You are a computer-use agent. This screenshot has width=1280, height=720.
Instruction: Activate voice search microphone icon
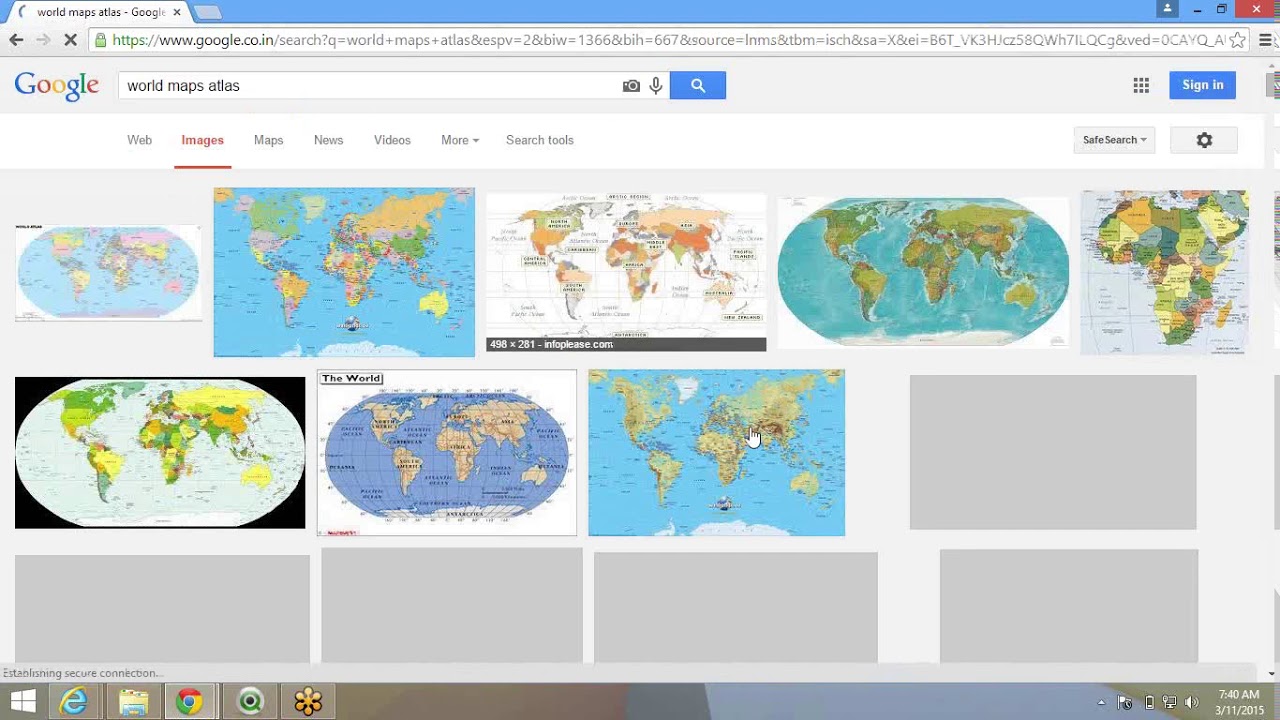[656, 86]
